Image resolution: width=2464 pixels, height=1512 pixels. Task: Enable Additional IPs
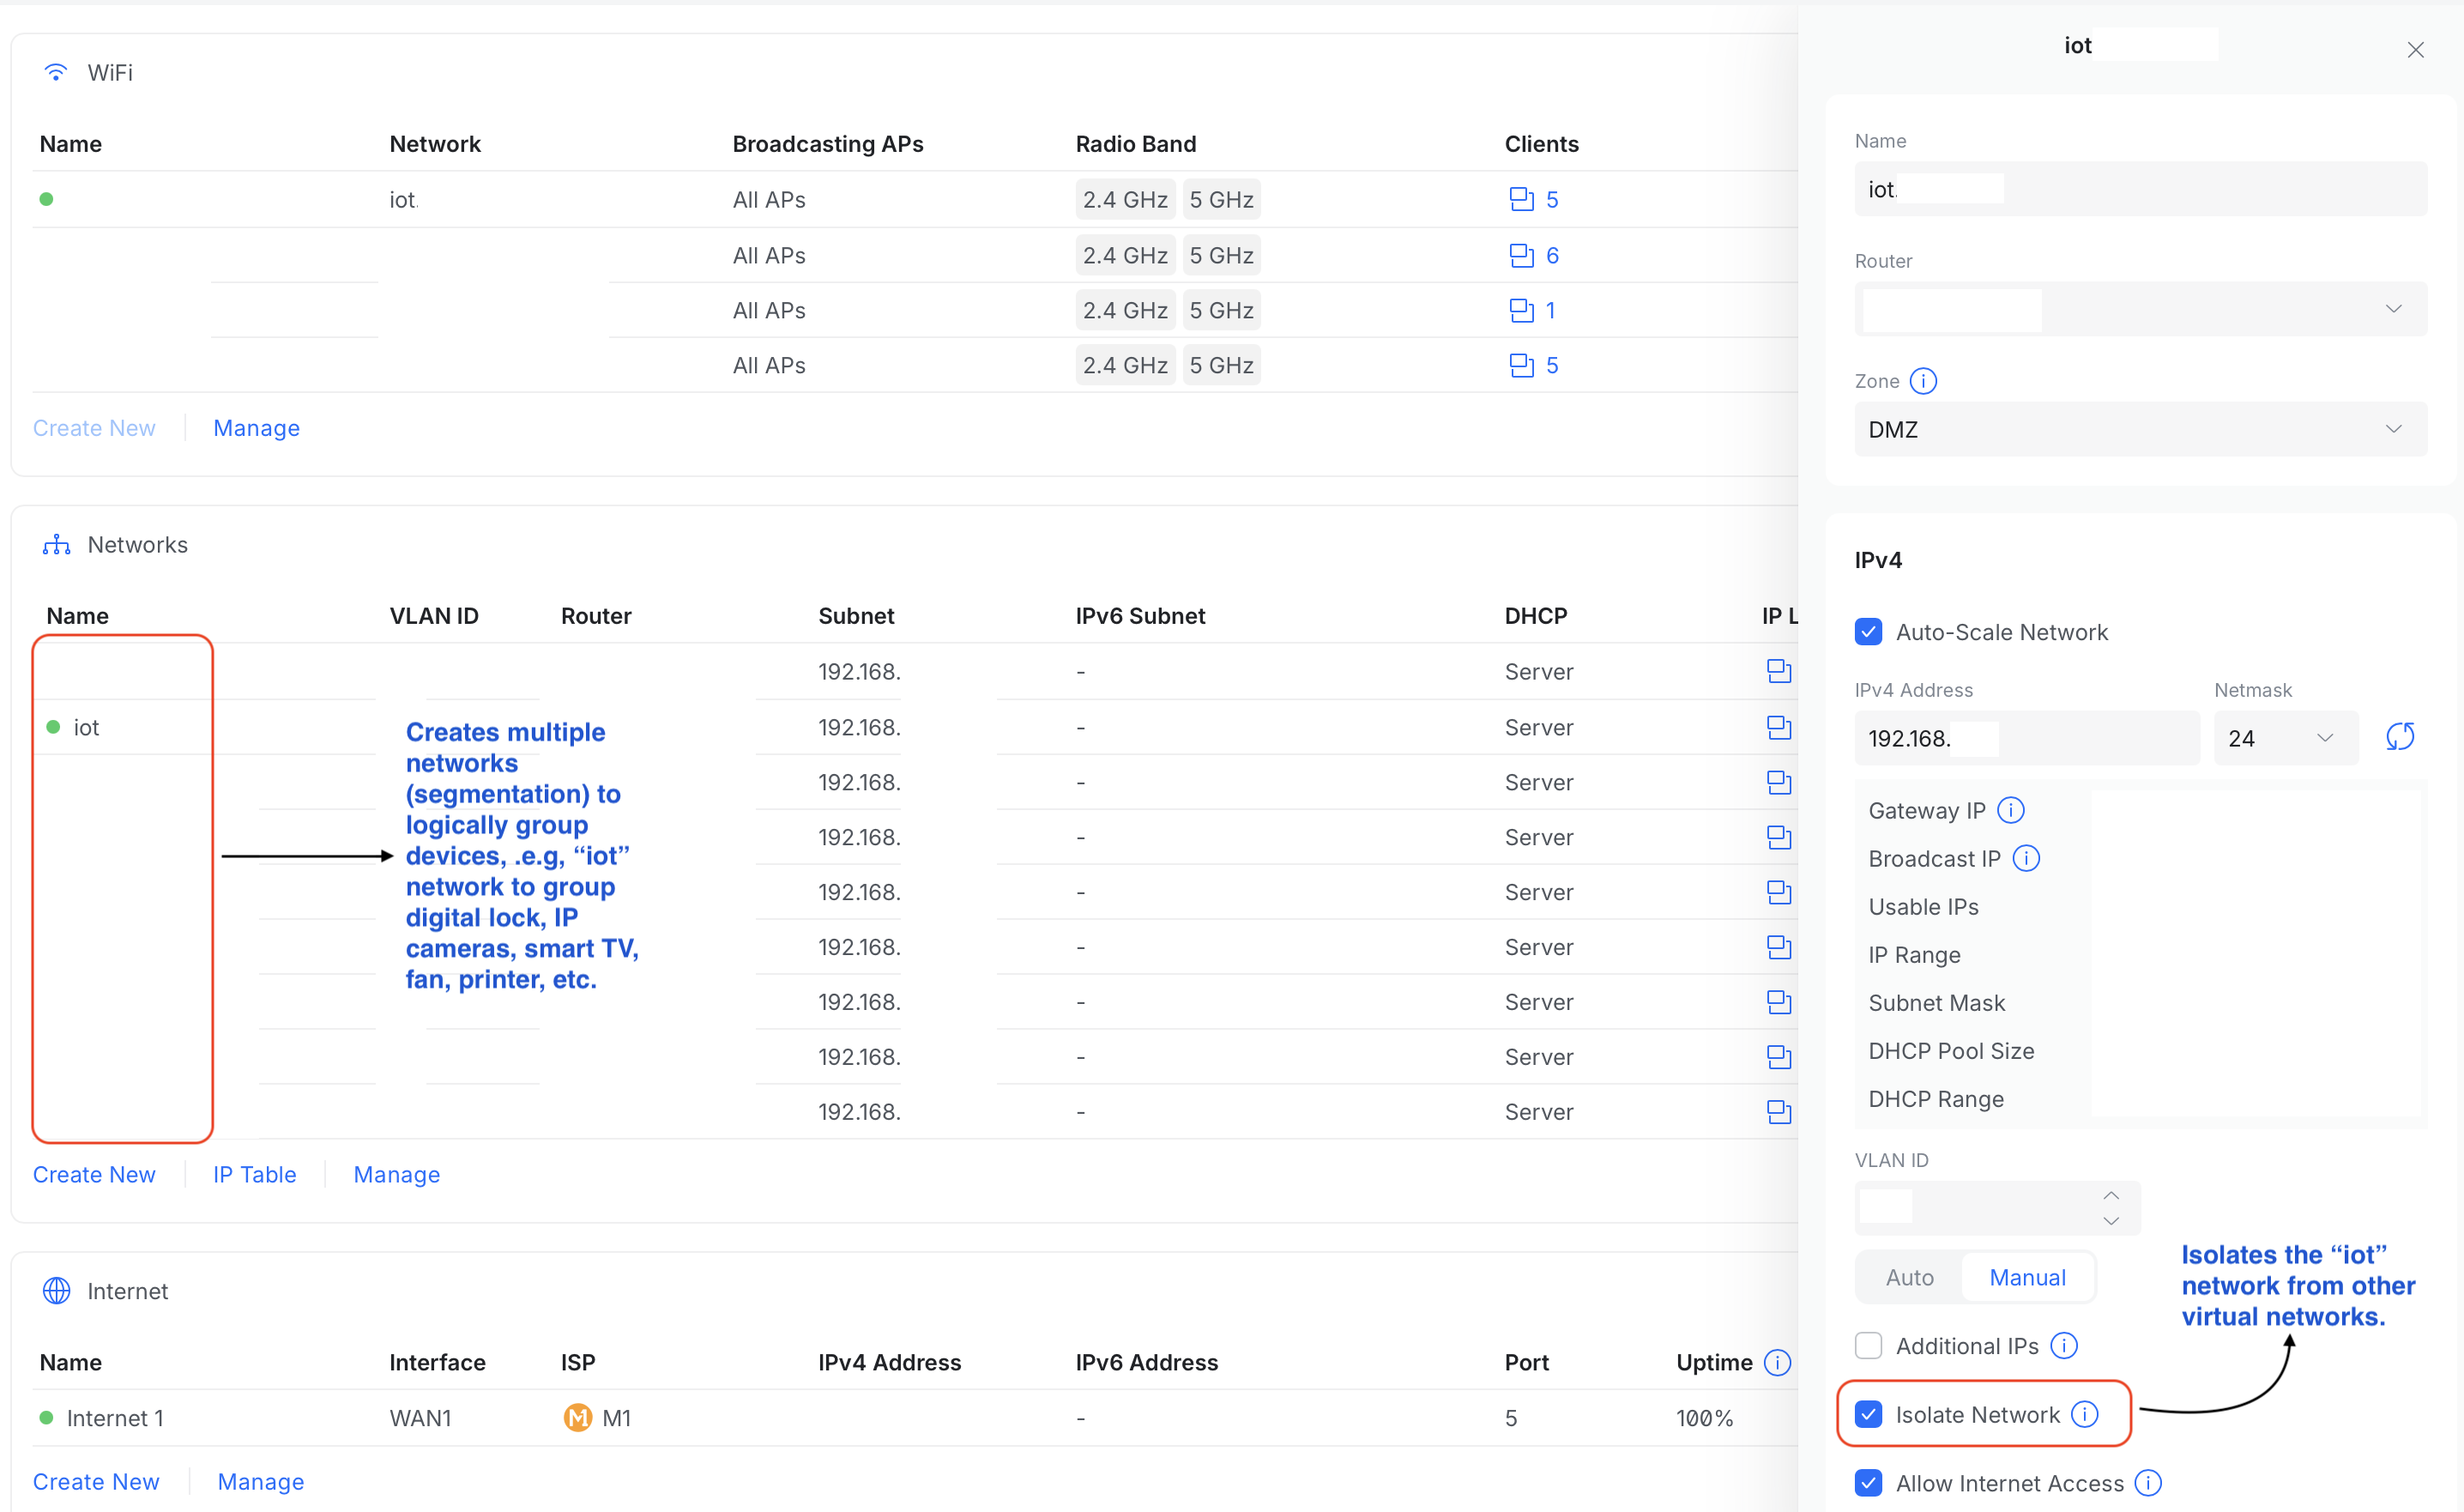click(x=1868, y=1346)
